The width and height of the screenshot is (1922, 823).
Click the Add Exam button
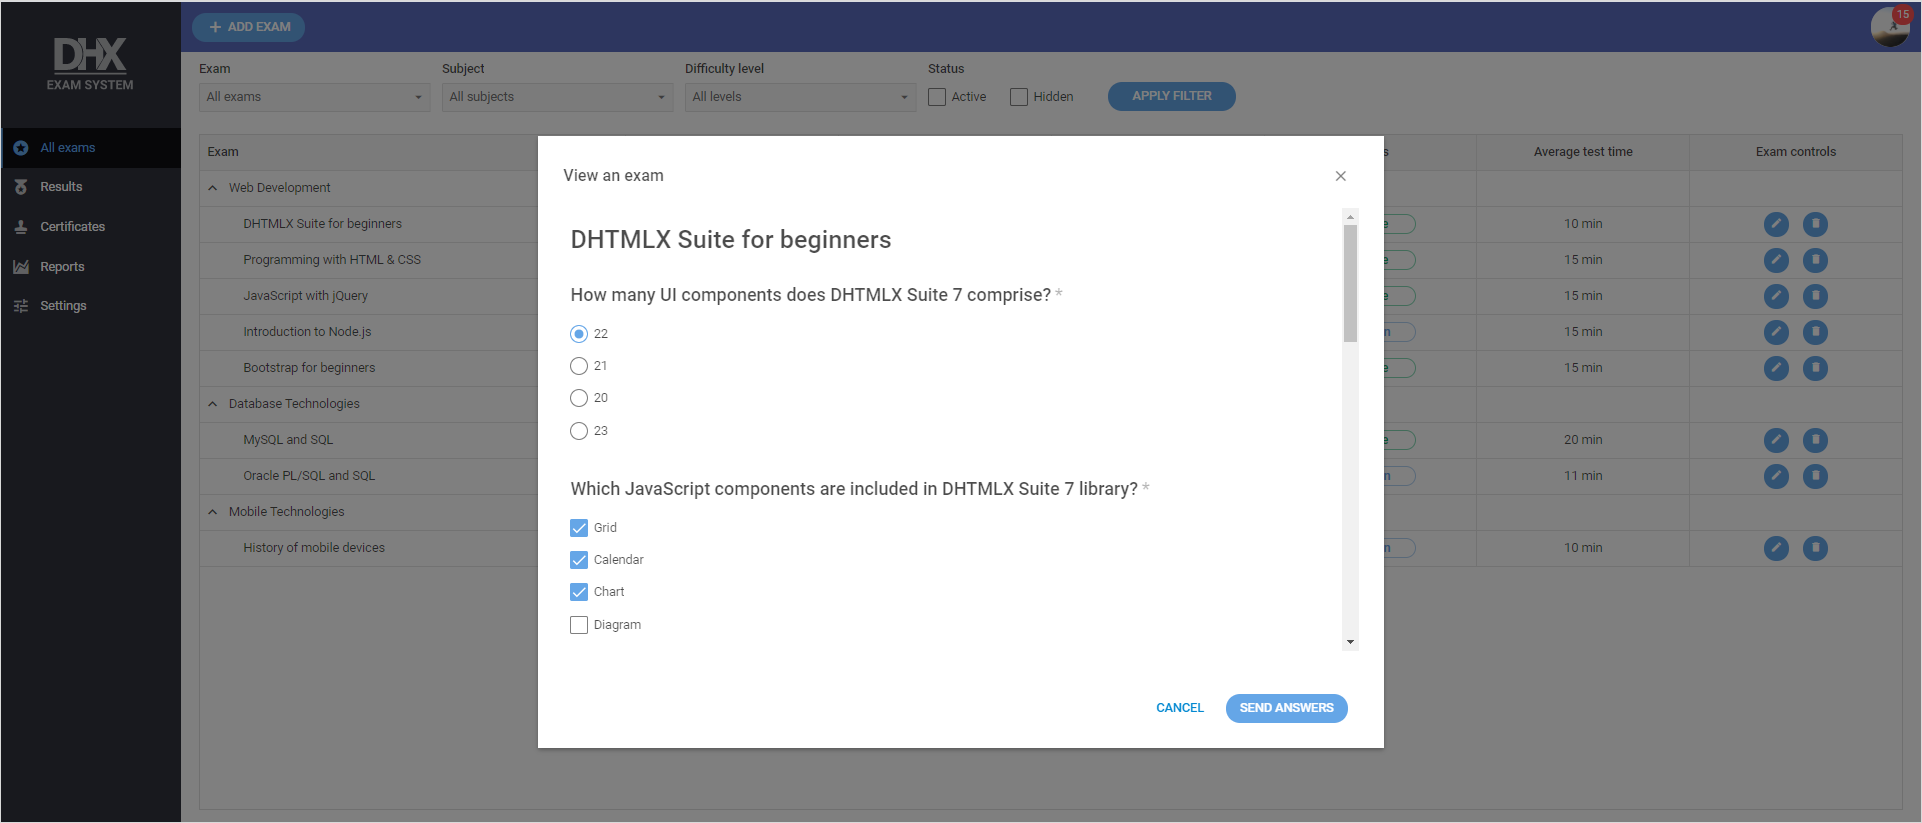pos(249,27)
